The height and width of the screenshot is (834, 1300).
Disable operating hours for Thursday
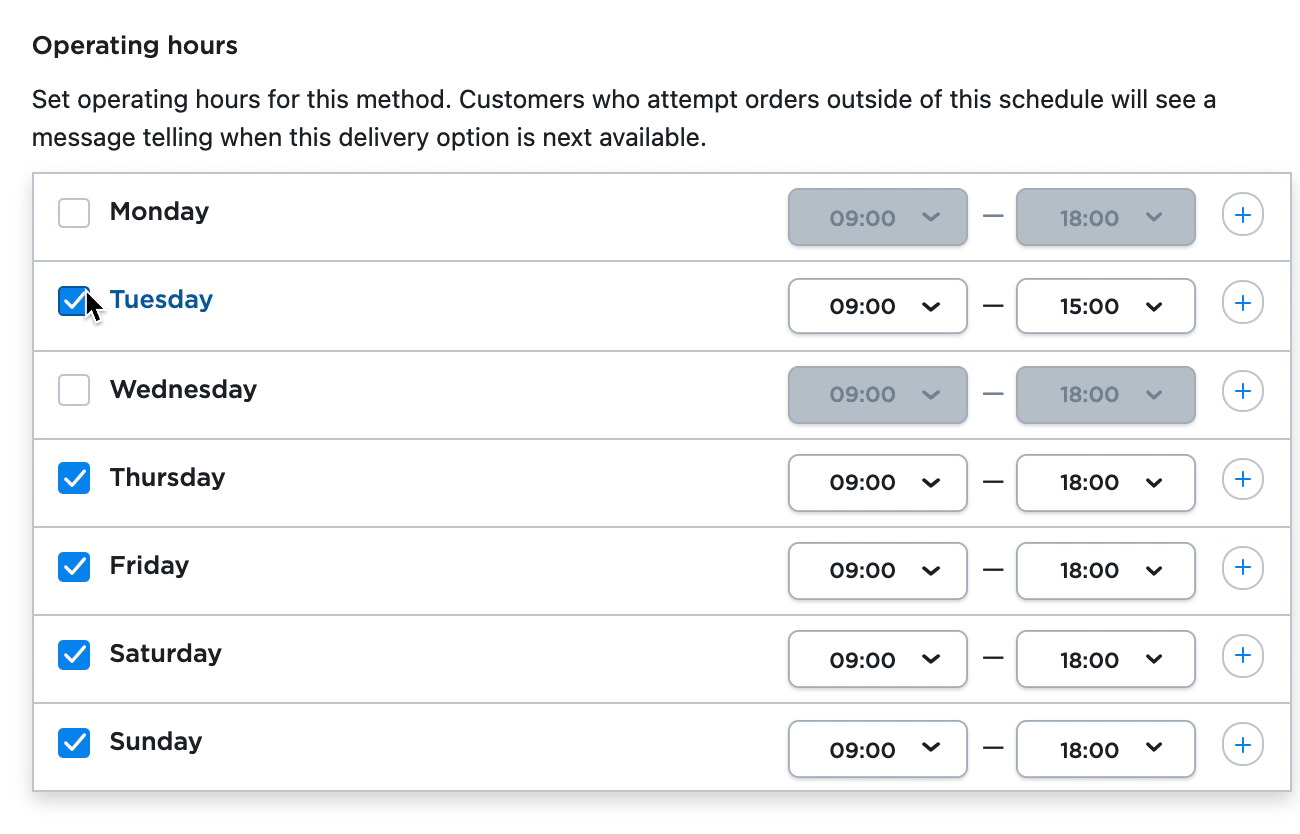point(74,478)
